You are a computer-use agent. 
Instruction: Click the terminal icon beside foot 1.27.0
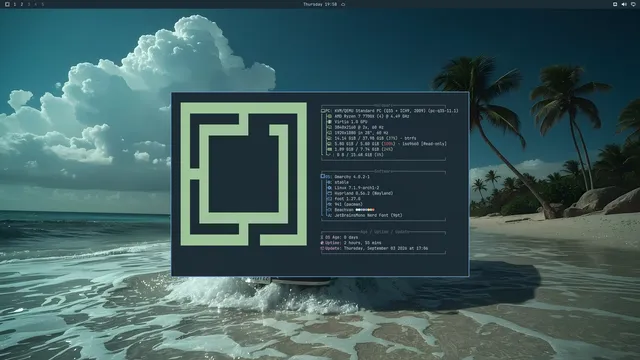pyautogui.click(x=329, y=199)
